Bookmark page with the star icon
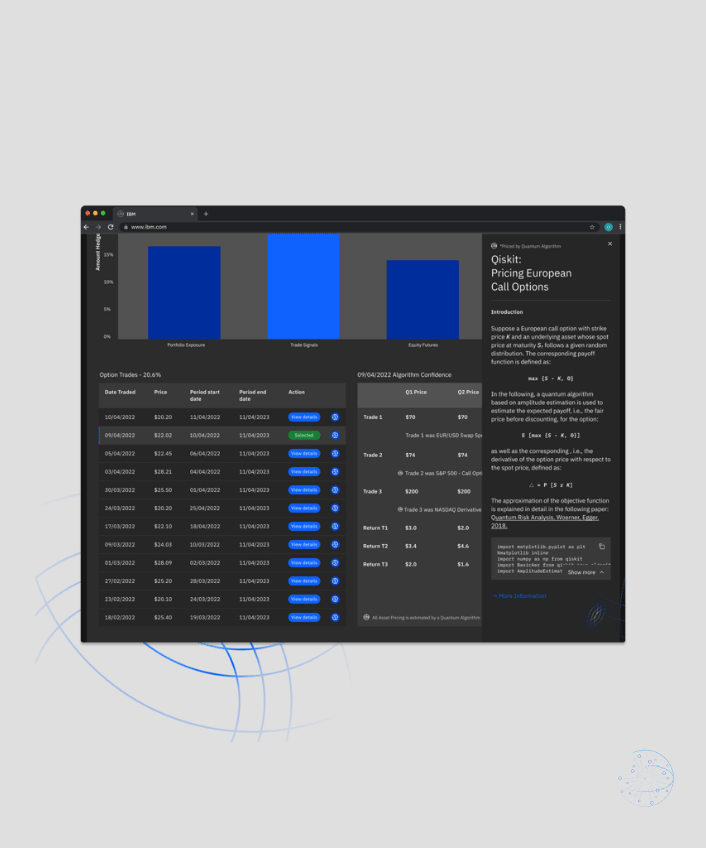 click(x=592, y=227)
